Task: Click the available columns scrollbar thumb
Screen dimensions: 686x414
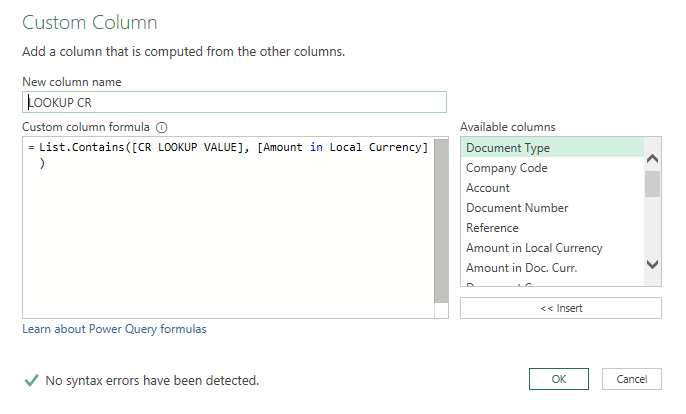Action: point(652,184)
